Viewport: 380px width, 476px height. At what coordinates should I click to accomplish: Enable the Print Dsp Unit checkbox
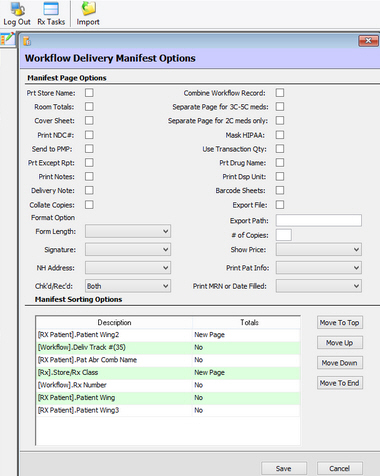click(x=280, y=176)
